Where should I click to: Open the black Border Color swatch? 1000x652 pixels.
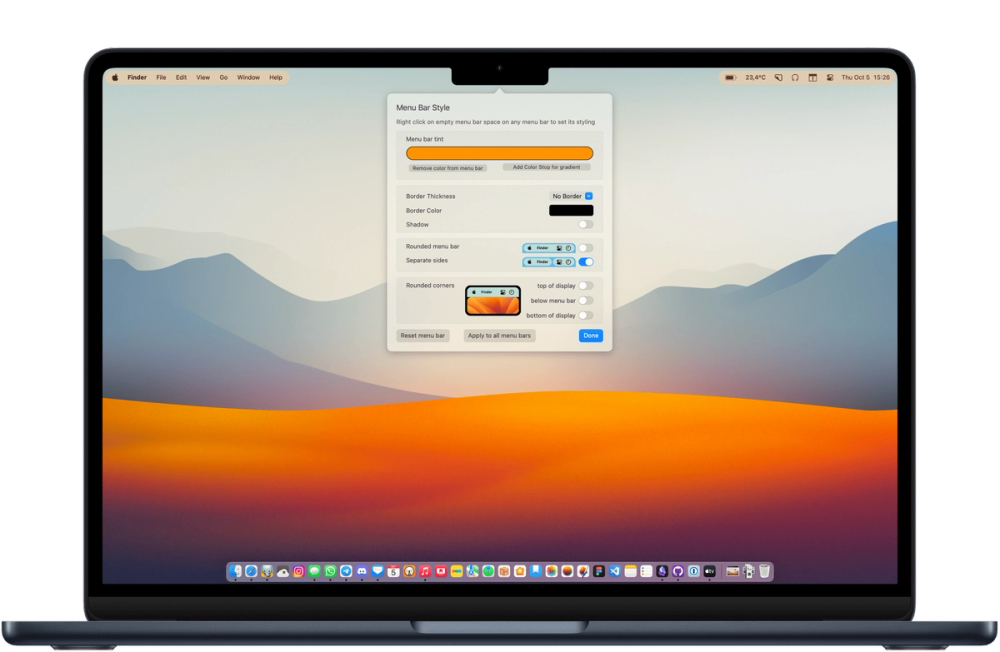point(571,211)
